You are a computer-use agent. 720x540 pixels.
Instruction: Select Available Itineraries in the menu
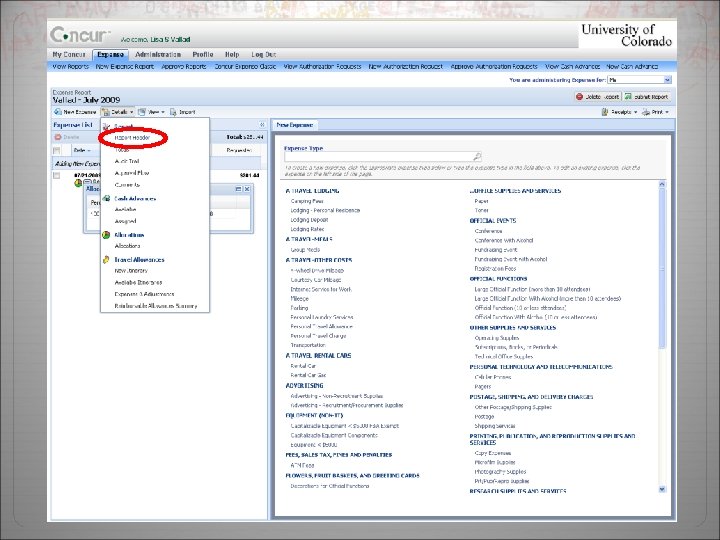coord(138,282)
